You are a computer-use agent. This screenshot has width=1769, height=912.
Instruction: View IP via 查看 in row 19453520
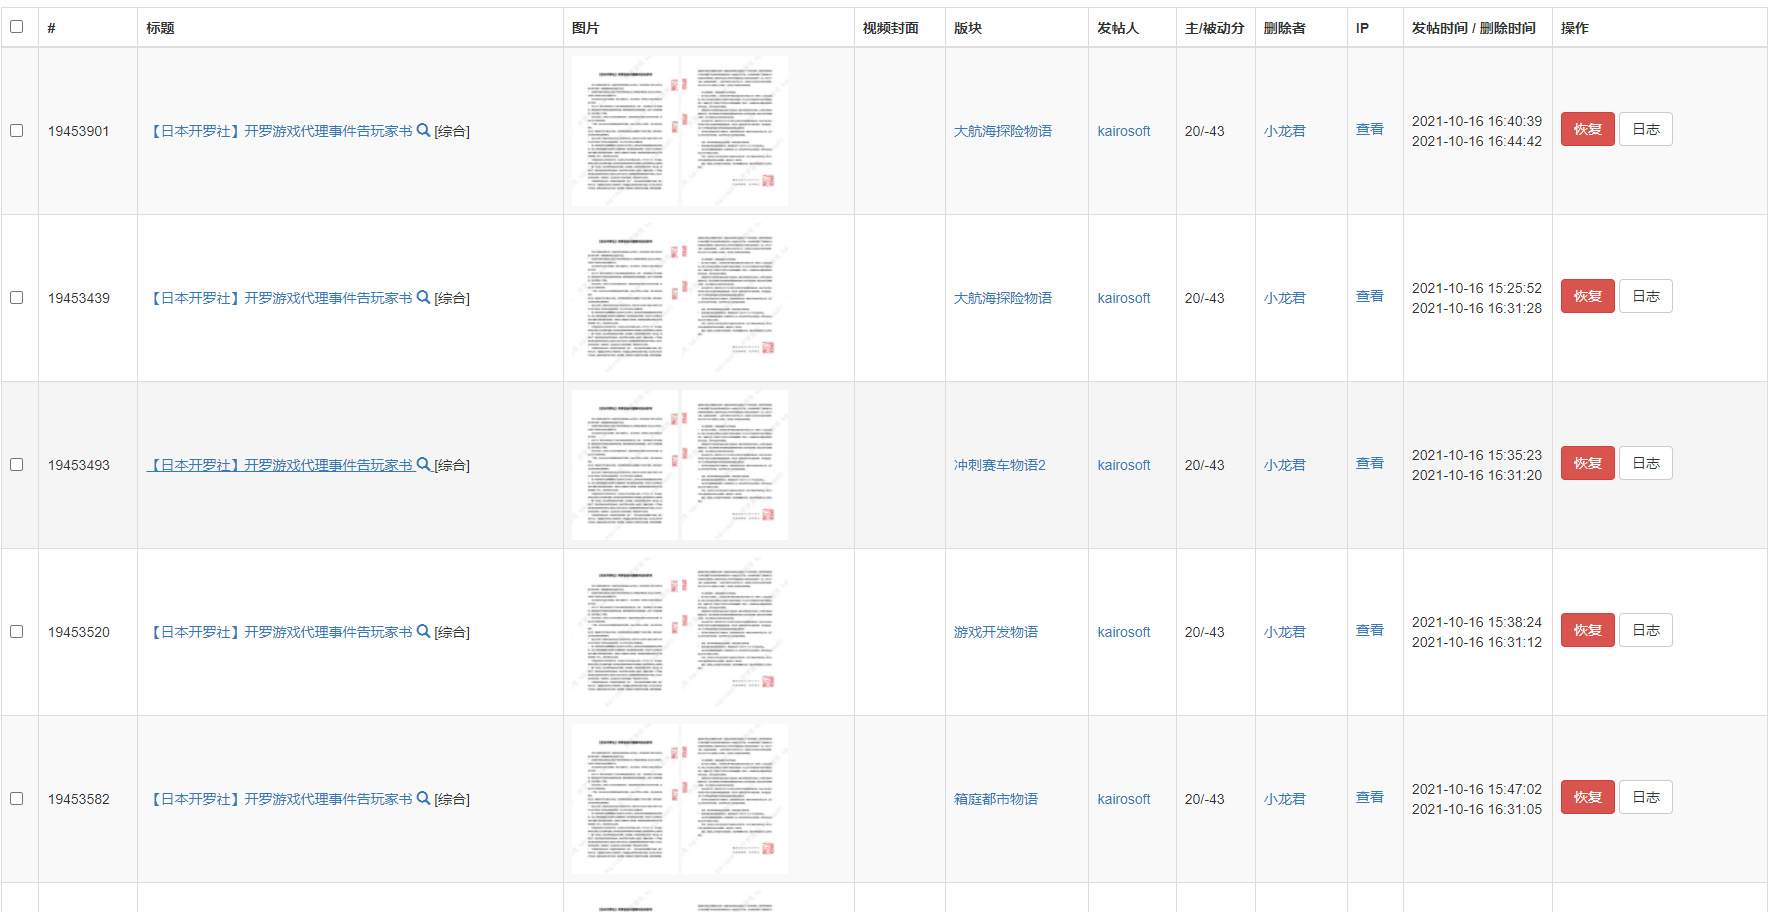coord(1370,630)
